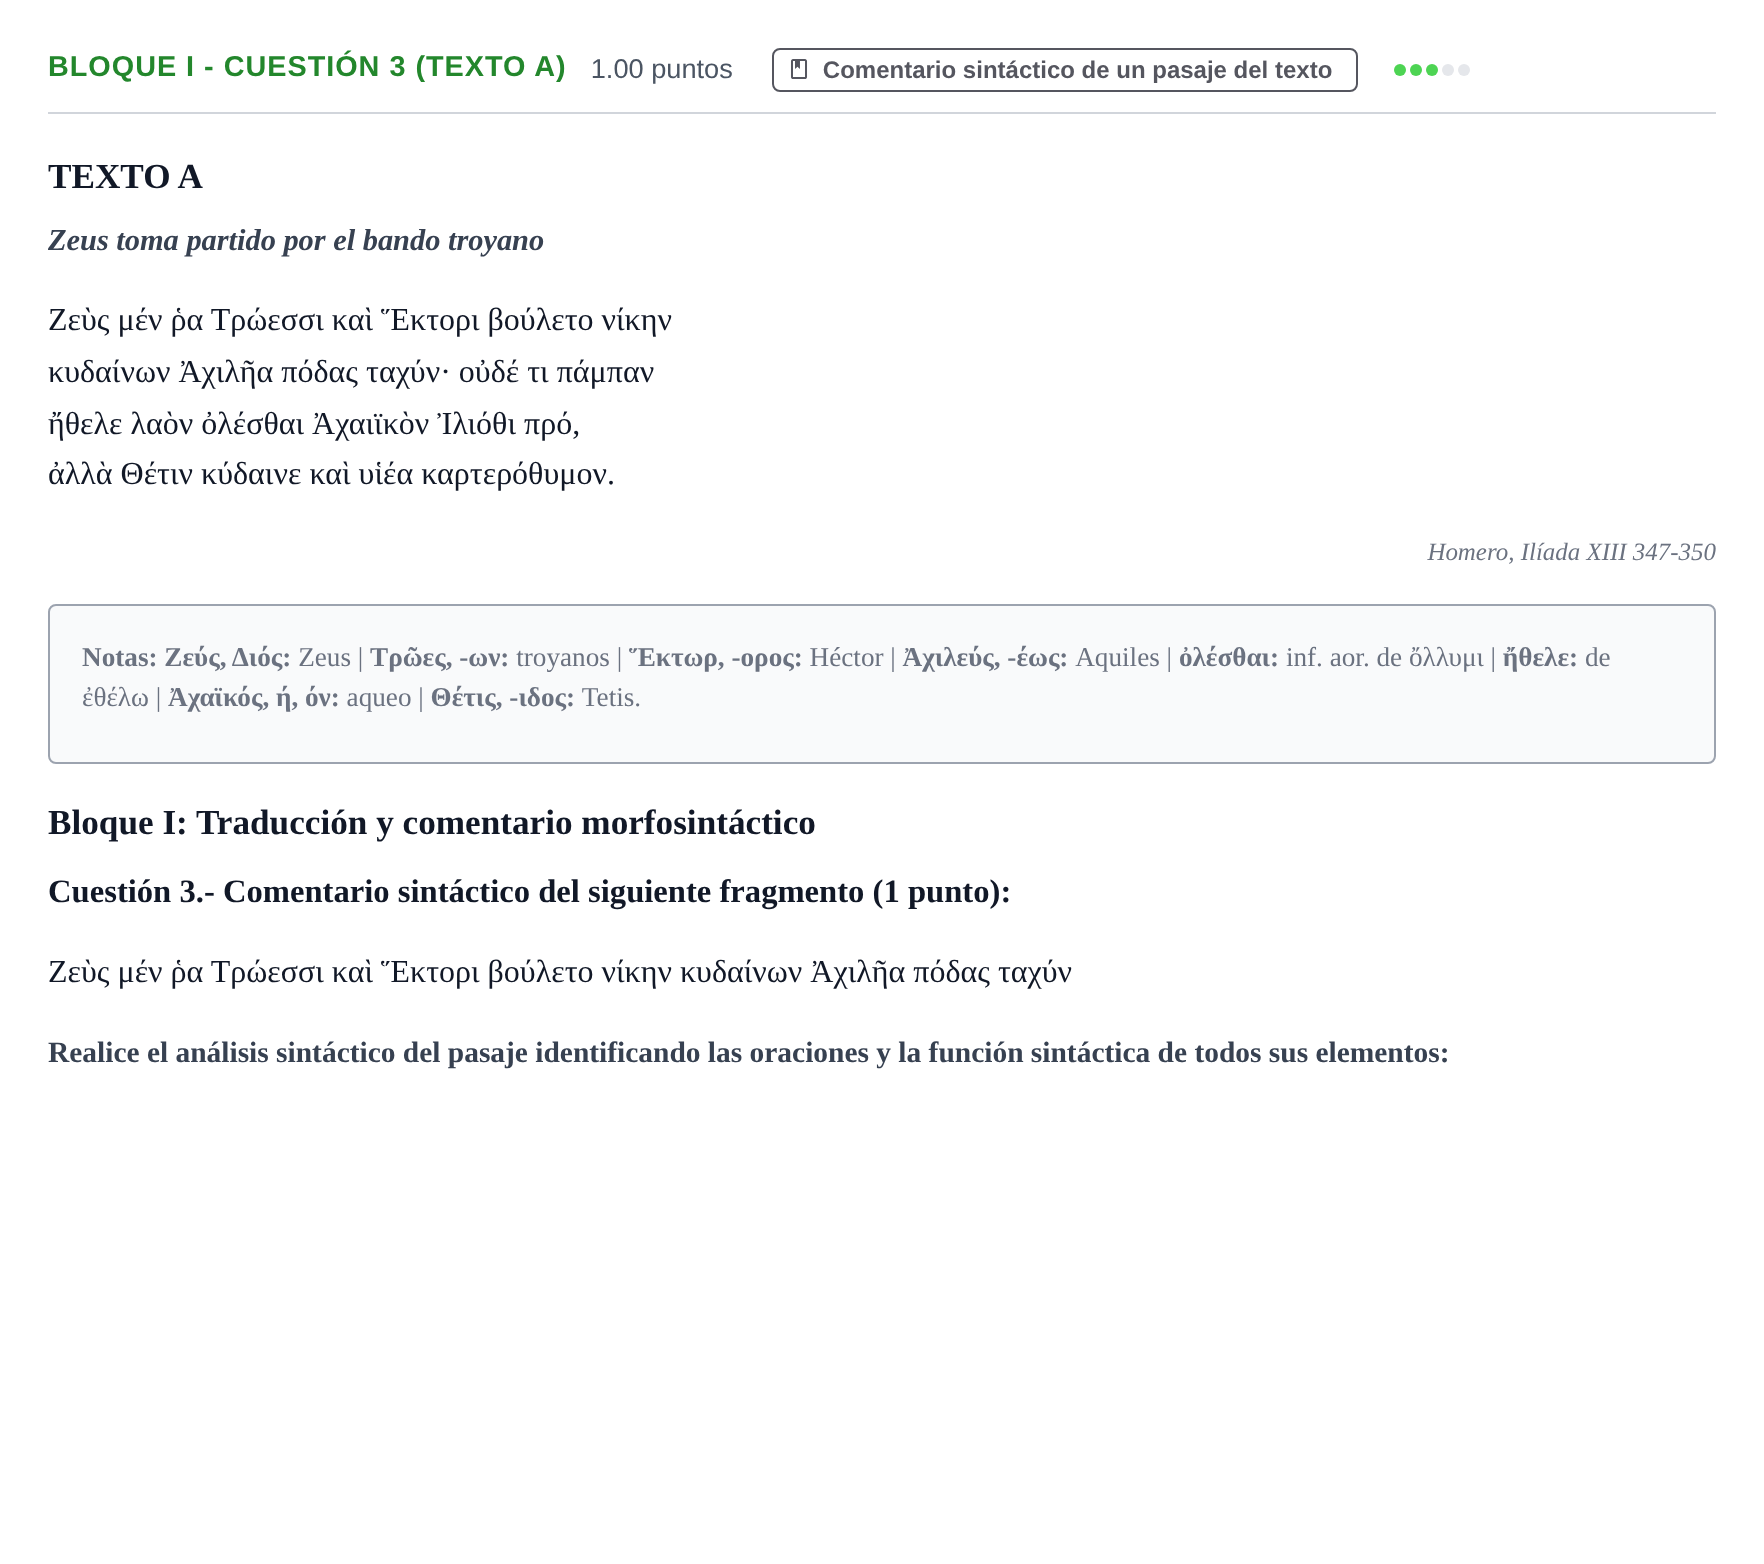This screenshot has width=1764, height=1564.
Task: Click the note entry 'Ἕκτωρ, -ορος: Héctor'
Action: [756, 658]
